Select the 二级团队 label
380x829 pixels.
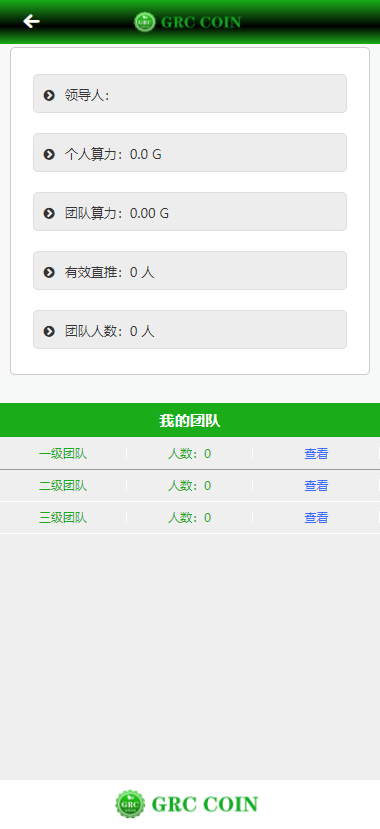(x=63, y=485)
